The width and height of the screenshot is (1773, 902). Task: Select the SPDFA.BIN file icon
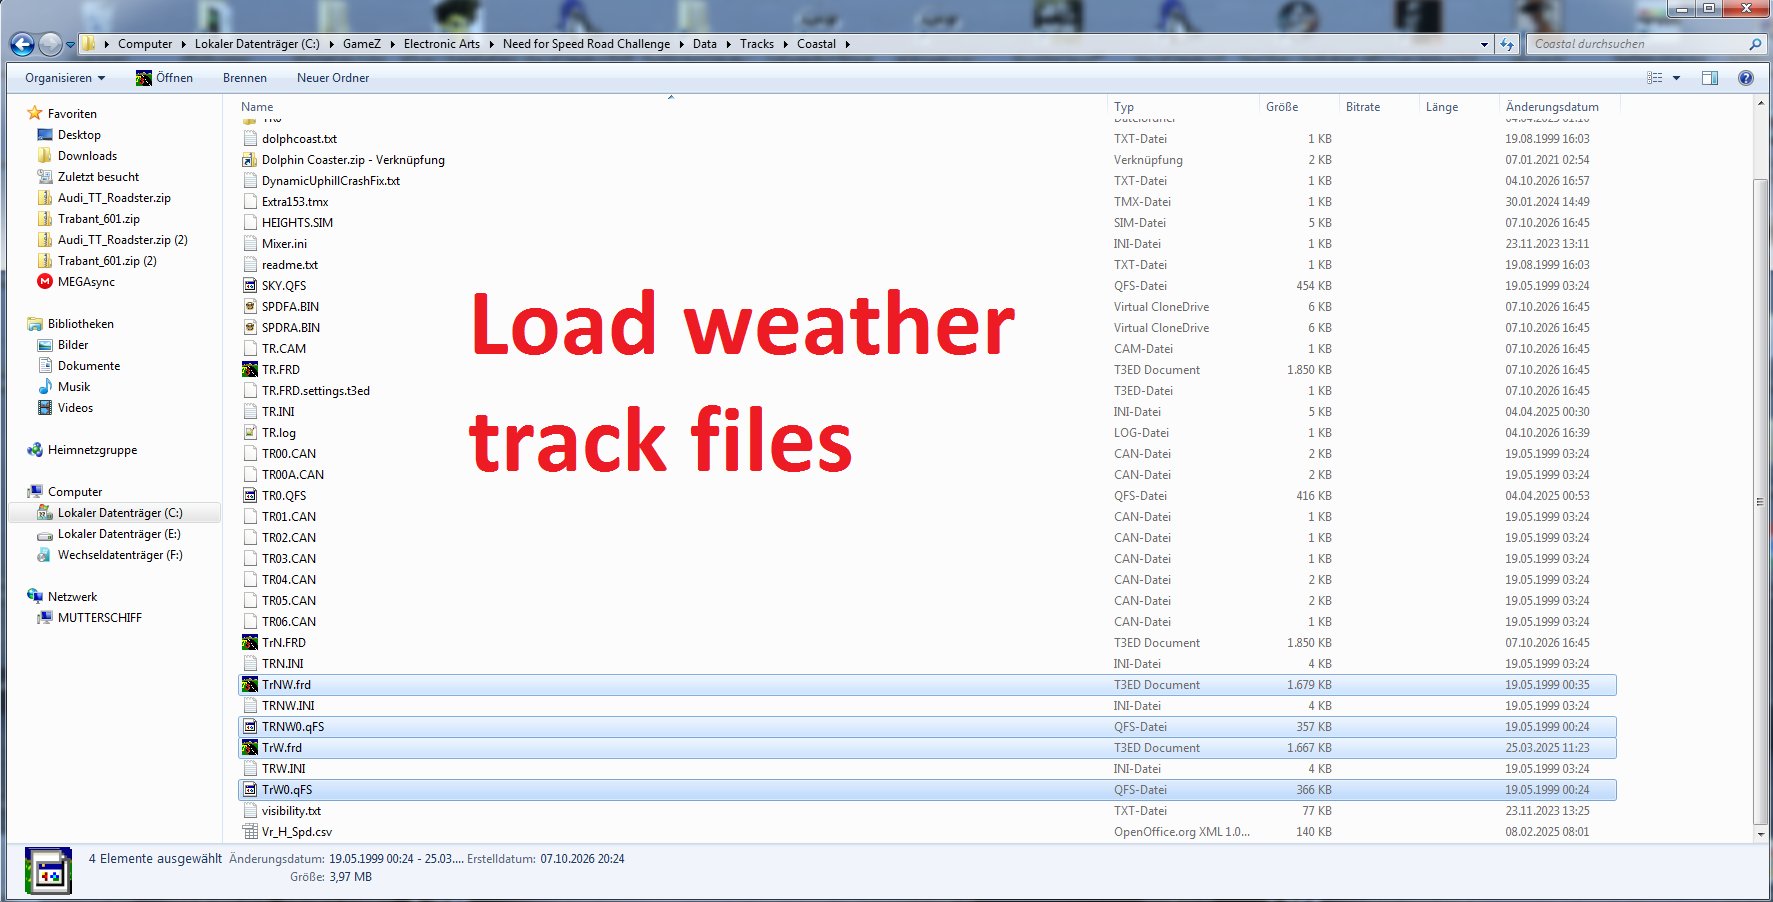(250, 307)
